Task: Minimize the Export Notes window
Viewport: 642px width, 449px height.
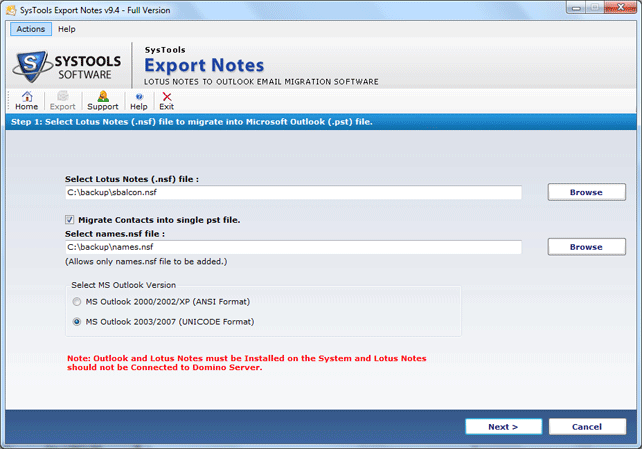Action: click(x=576, y=8)
